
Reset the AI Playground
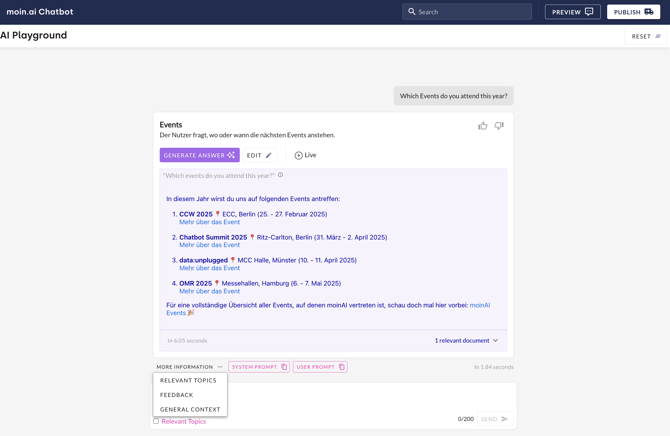pyautogui.click(x=646, y=36)
